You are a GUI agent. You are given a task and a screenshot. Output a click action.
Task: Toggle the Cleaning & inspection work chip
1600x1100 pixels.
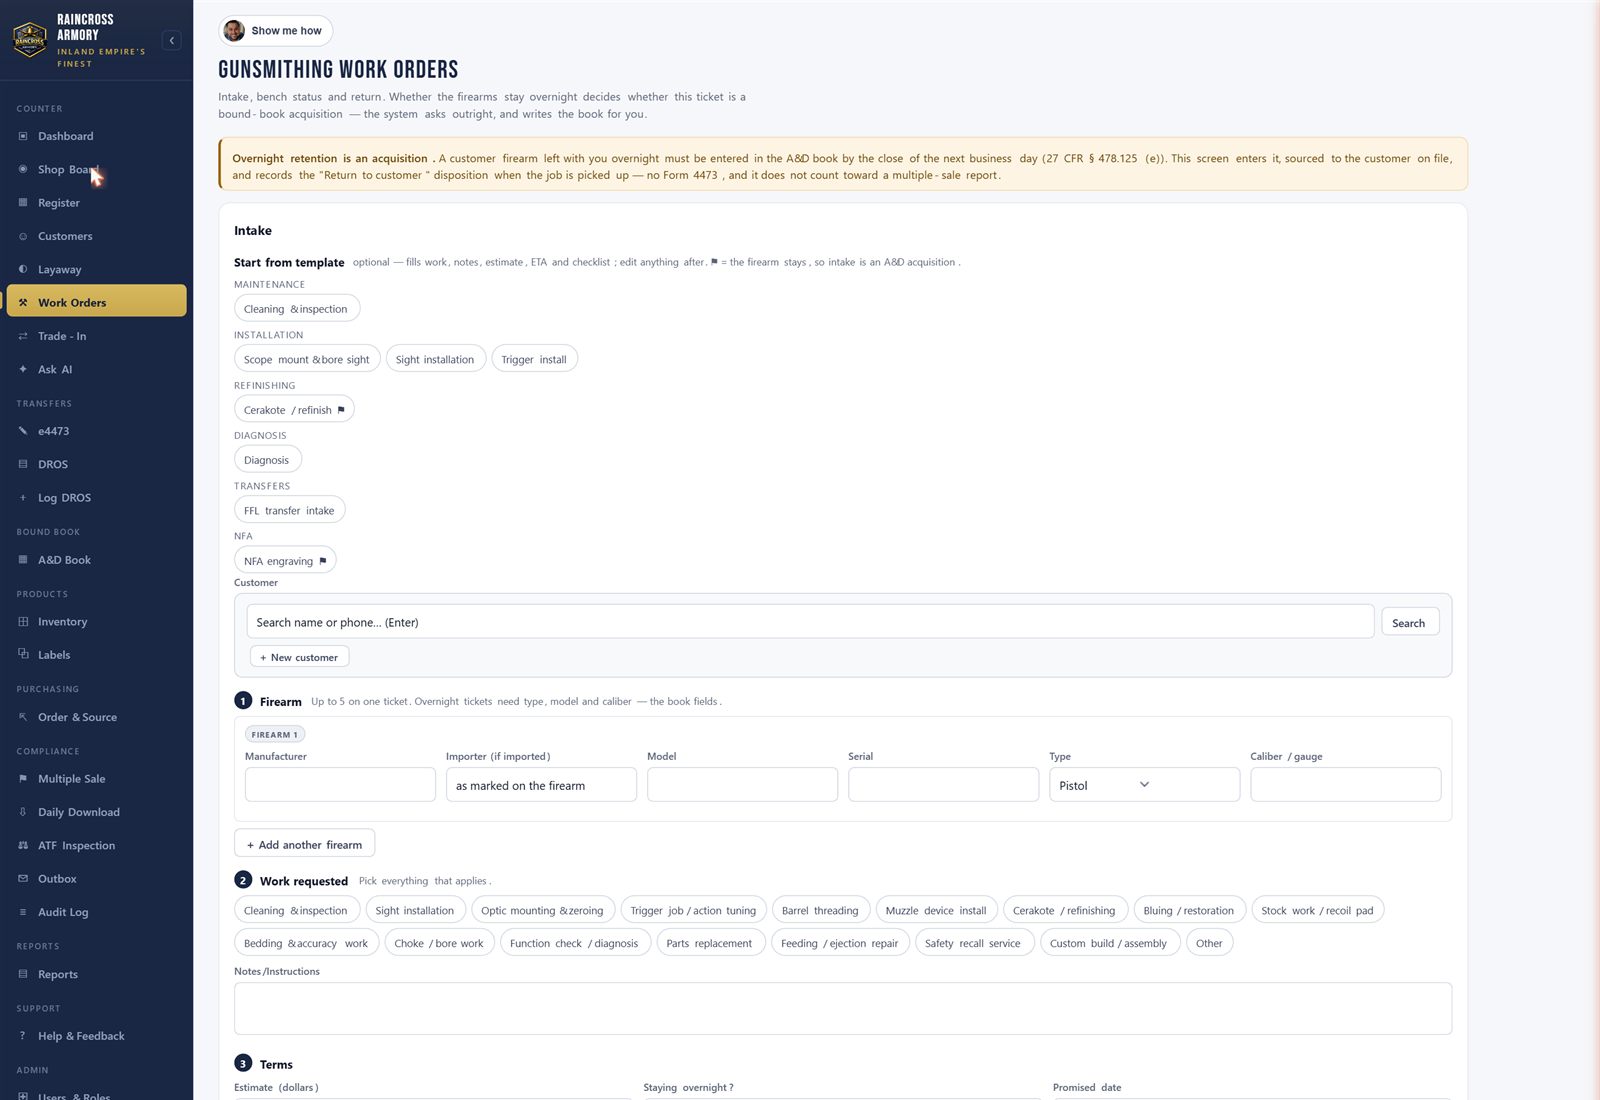296,910
